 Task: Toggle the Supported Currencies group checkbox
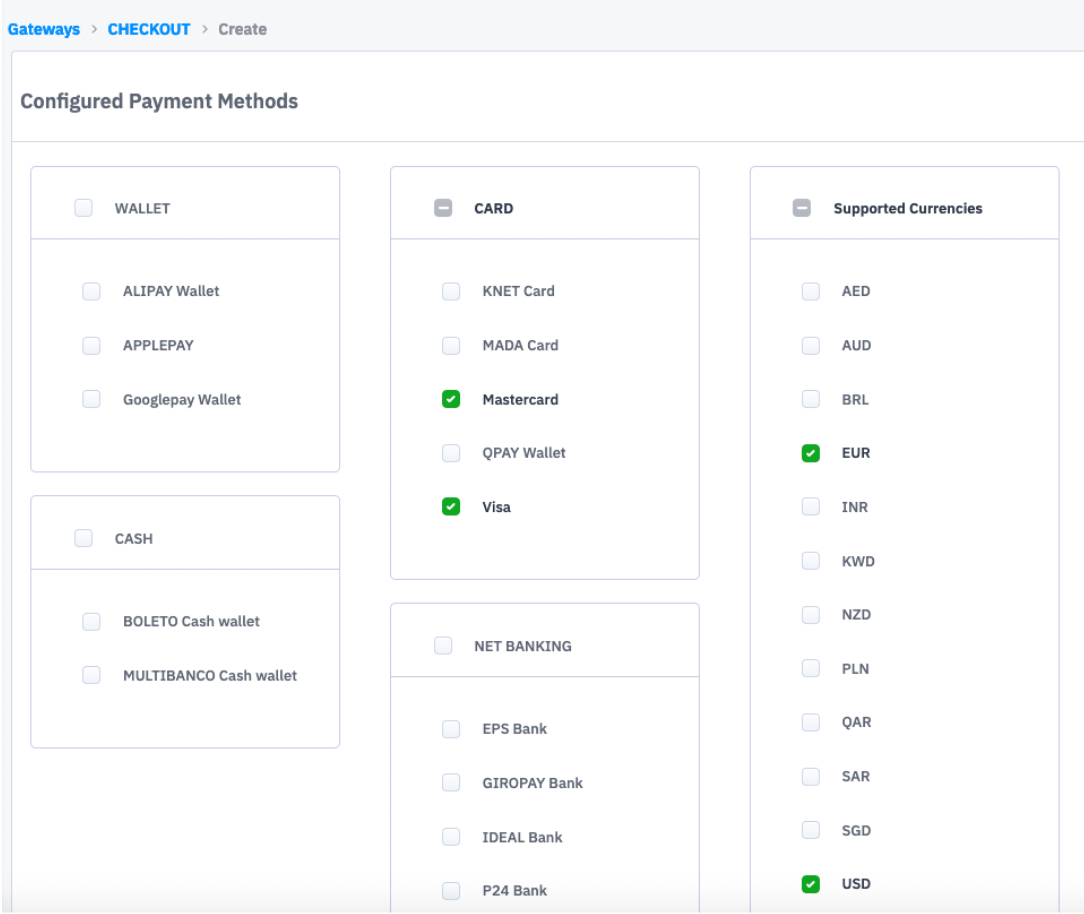802,208
